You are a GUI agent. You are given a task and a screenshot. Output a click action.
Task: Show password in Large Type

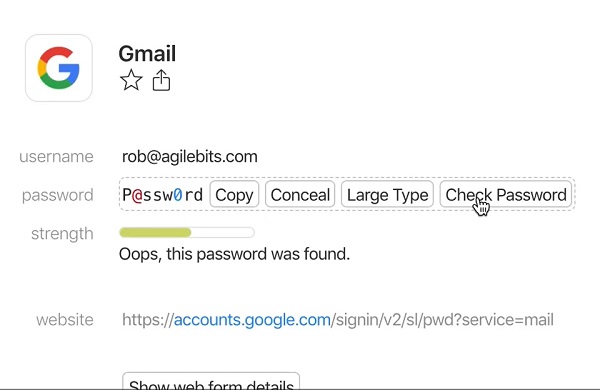coord(387,195)
